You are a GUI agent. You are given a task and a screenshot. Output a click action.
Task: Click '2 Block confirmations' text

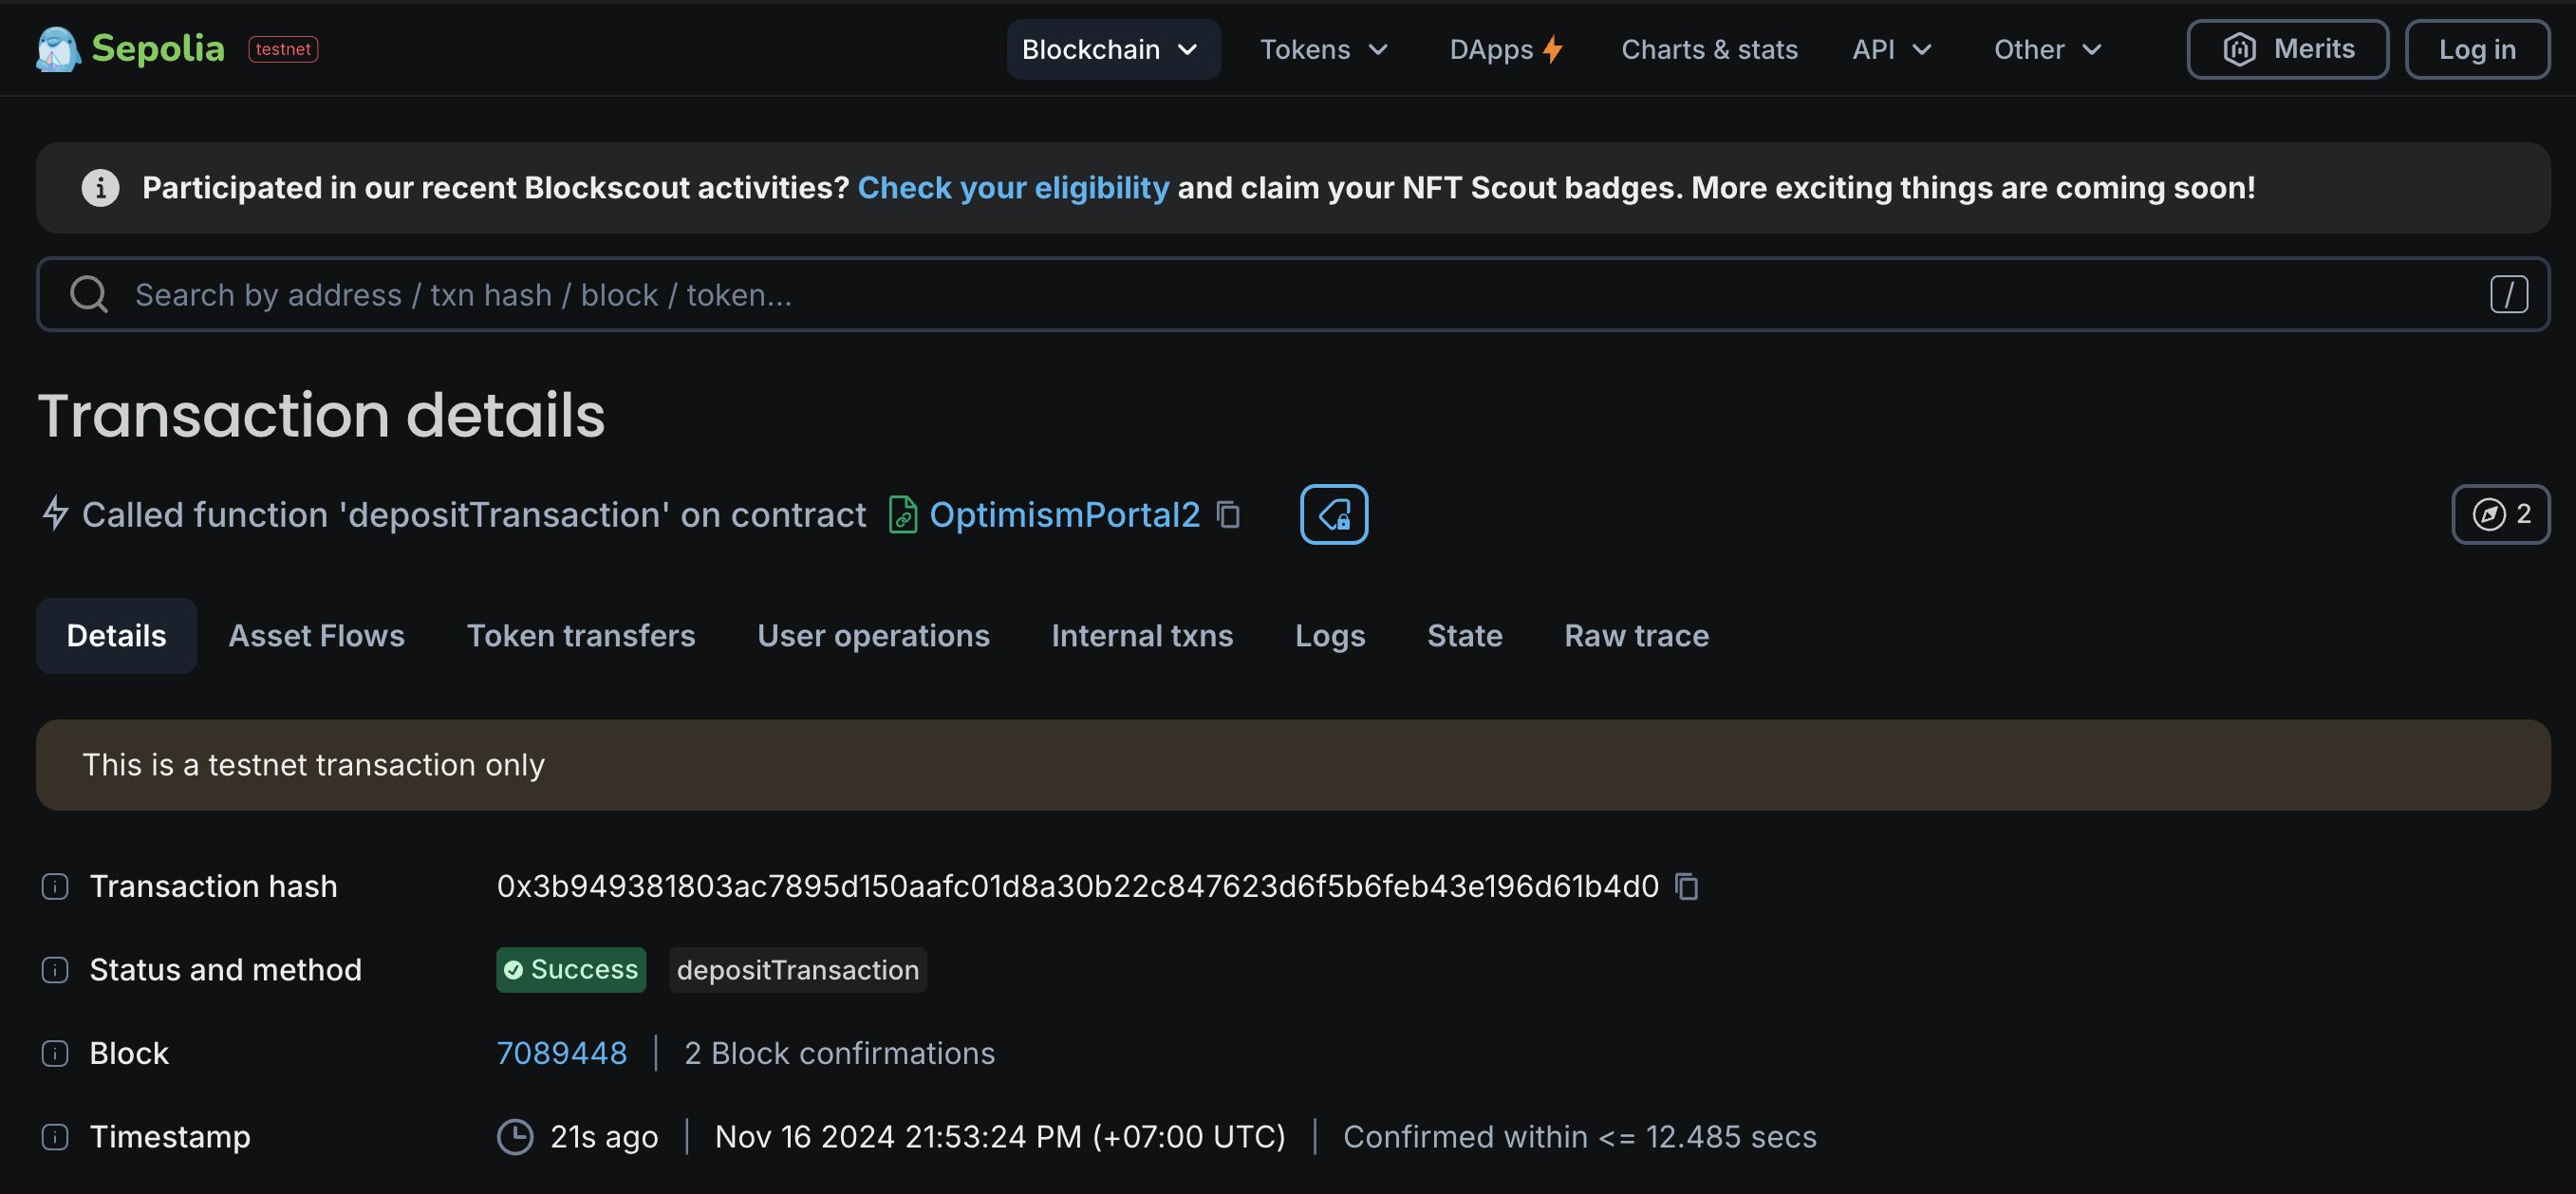(x=840, y=1053)
